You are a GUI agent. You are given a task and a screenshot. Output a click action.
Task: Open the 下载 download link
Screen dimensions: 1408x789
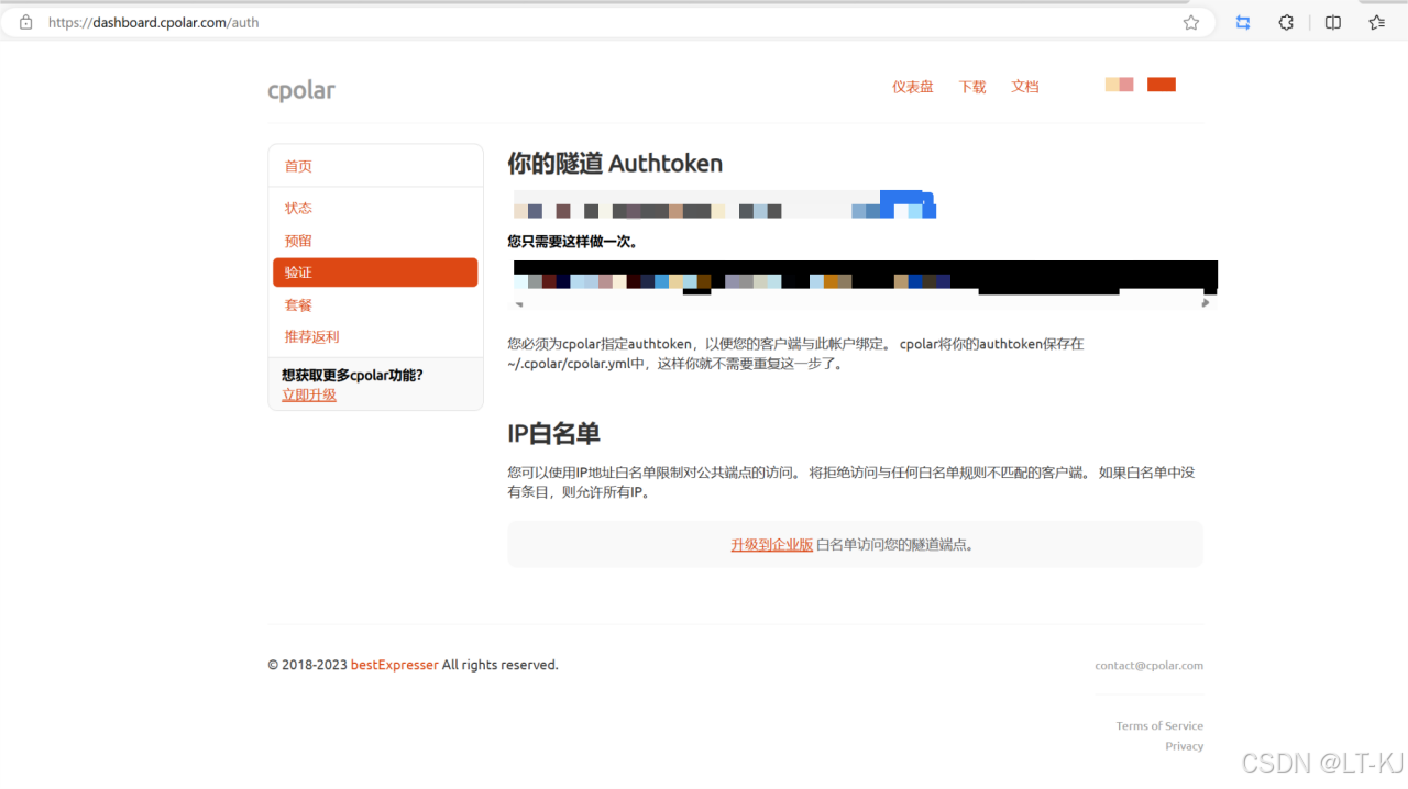coord(972,87)
